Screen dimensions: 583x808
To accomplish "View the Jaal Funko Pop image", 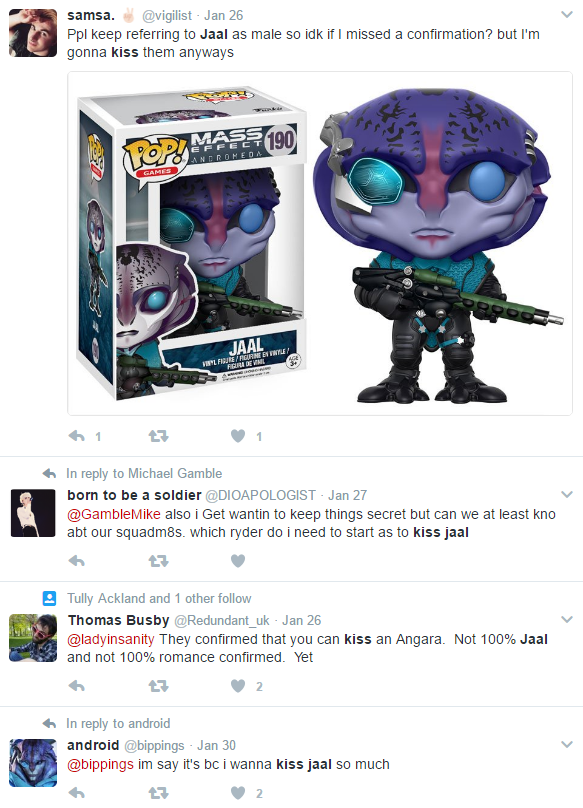I will point(320,243).
